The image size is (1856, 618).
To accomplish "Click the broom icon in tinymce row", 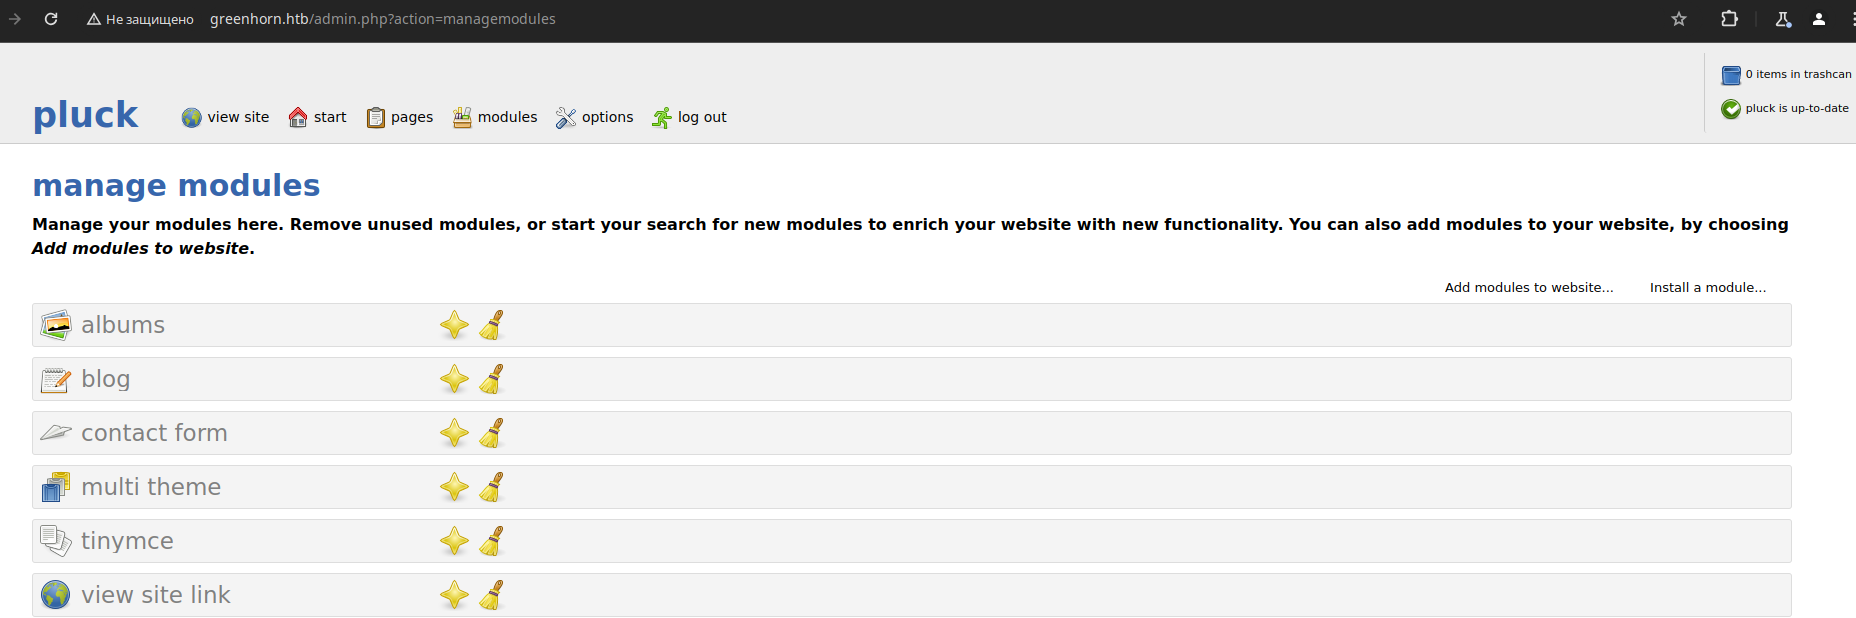I will tap(491, 541).
